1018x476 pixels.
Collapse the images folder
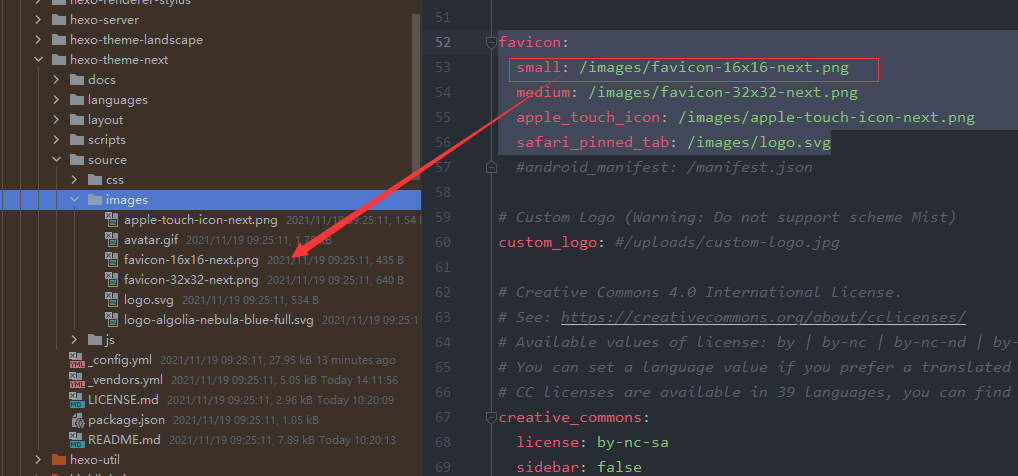click(x=75, y=200)
